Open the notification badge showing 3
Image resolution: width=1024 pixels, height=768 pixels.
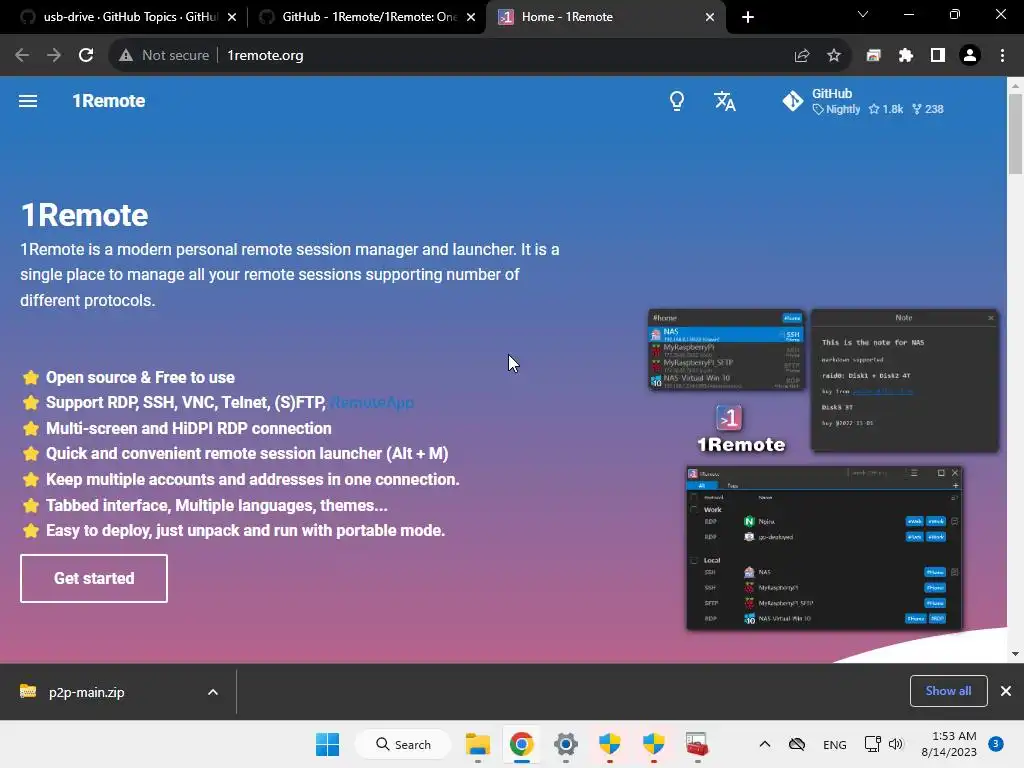point(996,744)
